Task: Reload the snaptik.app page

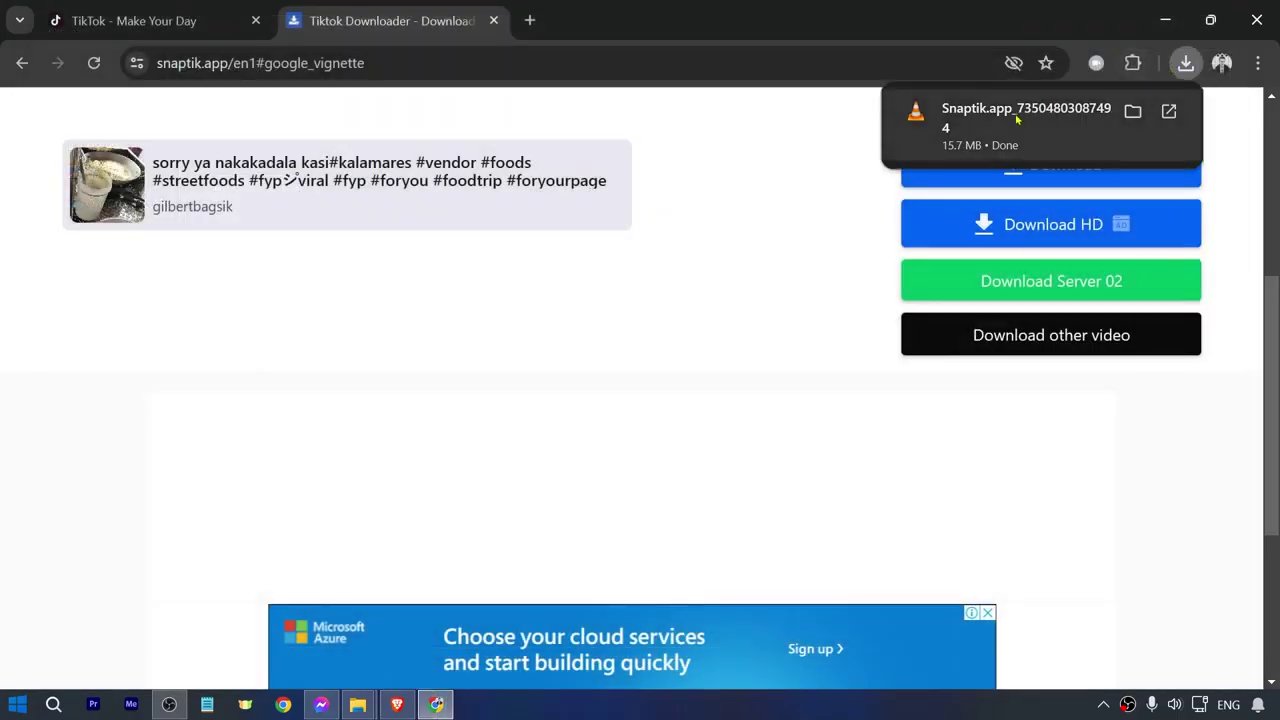Action: tap(94, 63)
